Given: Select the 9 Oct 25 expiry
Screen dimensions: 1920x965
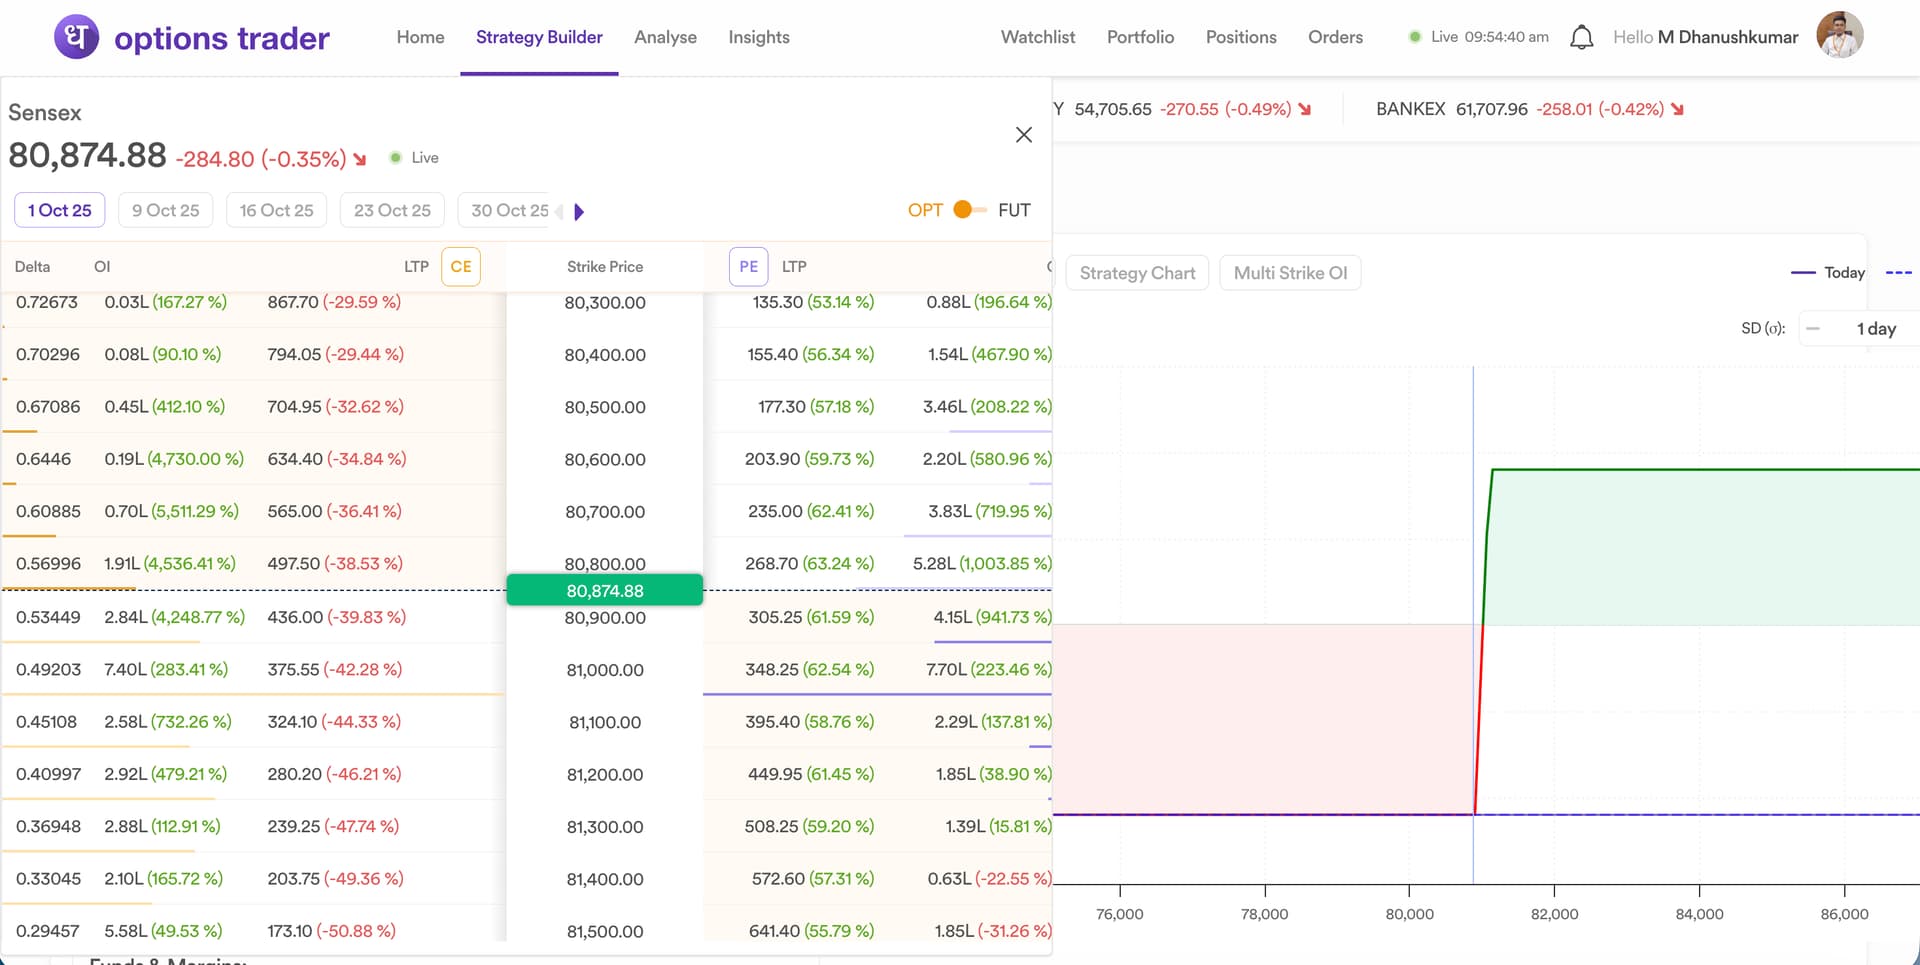Looking at the screenshot, I should 165,210.
